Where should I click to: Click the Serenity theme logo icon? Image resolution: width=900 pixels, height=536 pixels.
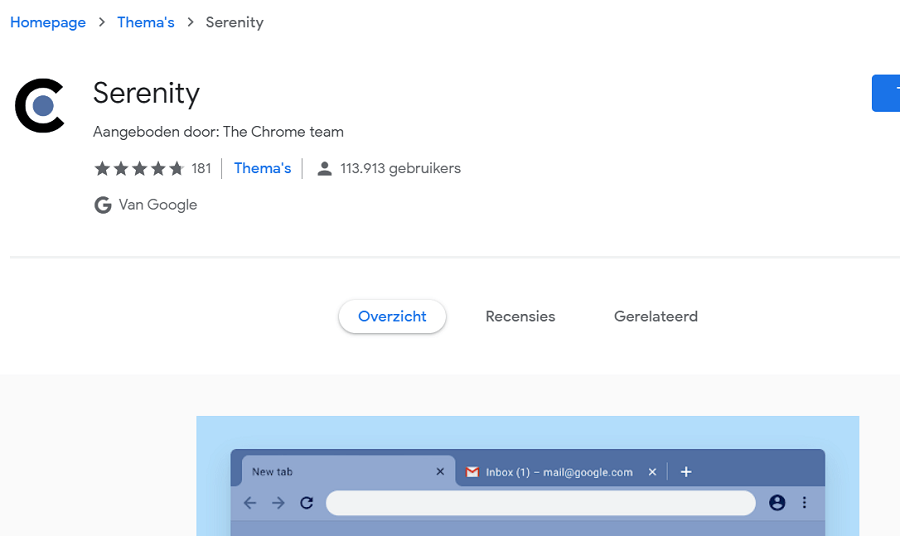[x=40, y=106]
